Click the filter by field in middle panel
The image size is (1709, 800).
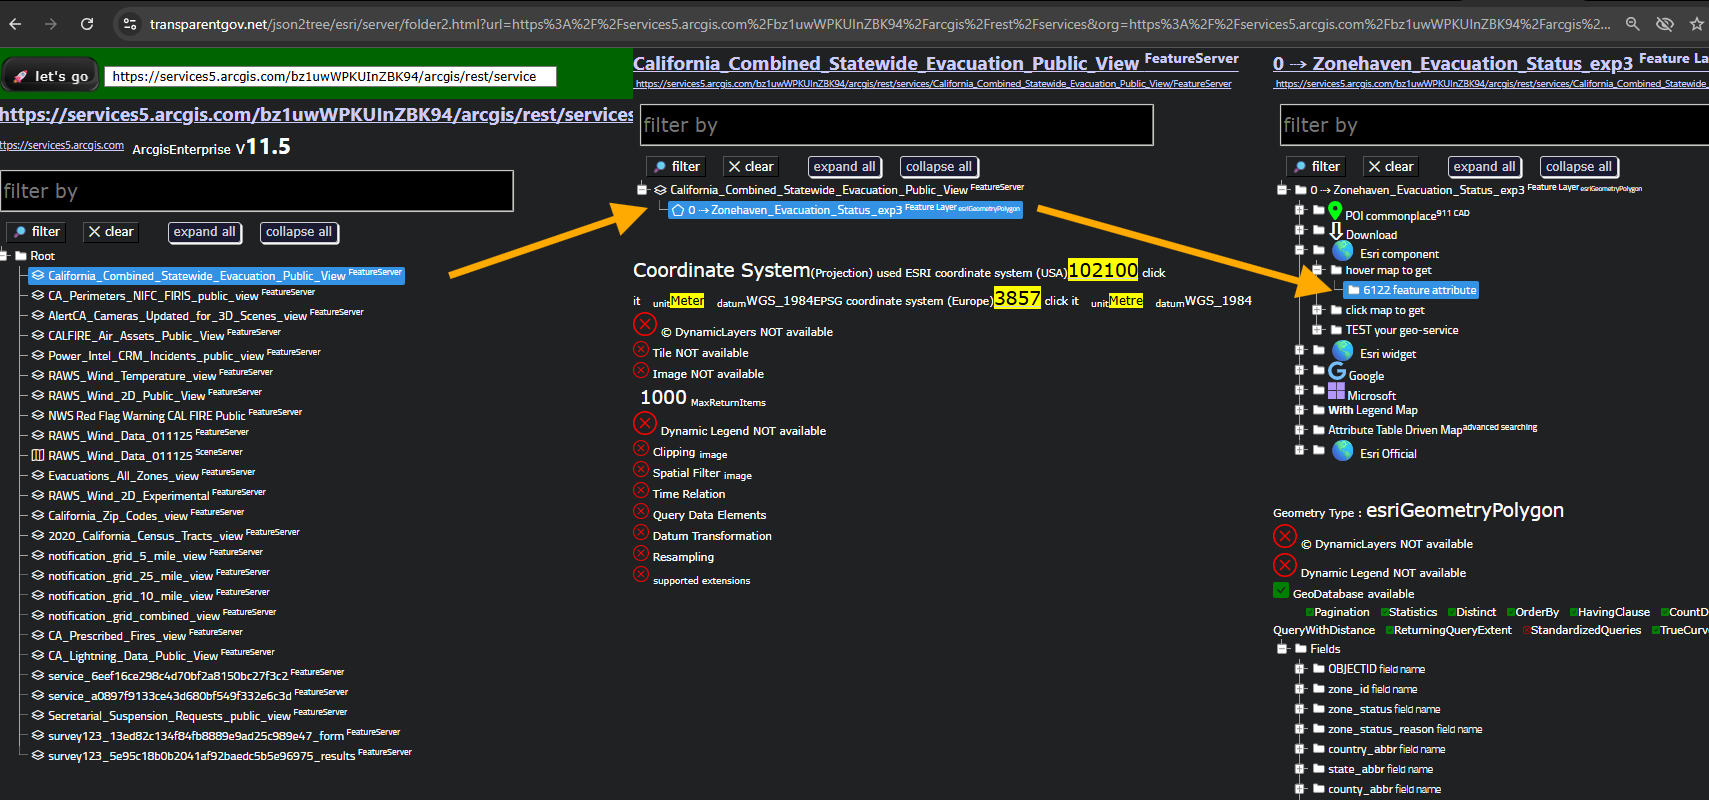tap(897, 125)
